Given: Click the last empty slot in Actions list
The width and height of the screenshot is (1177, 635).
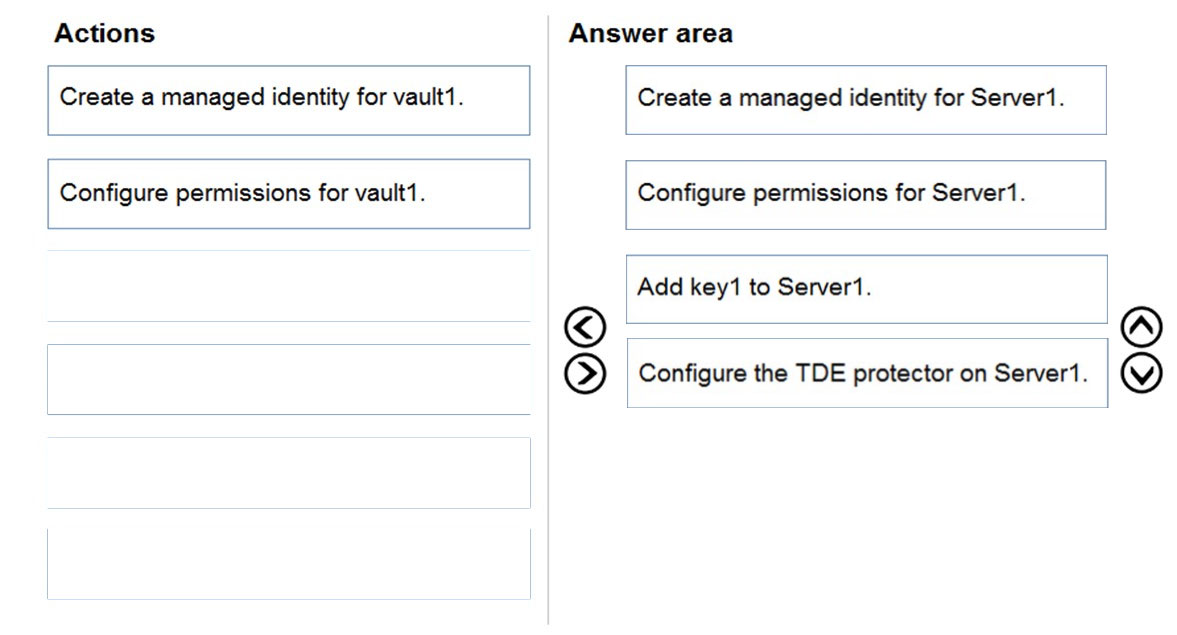Looking at the screenshot, I should coord(289,564).
